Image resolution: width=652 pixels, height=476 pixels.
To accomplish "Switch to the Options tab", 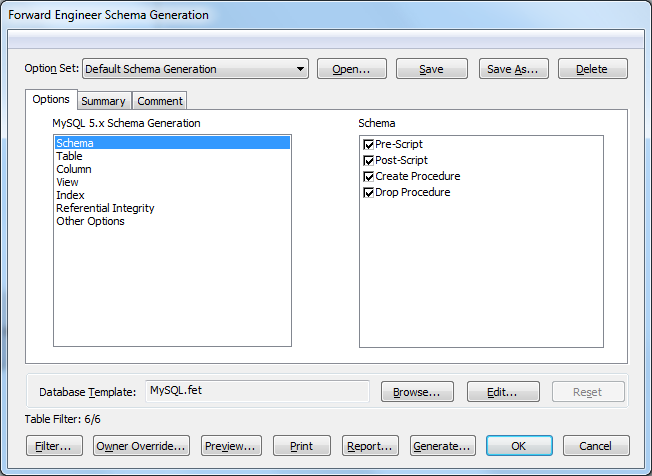I will coord(51,99).
